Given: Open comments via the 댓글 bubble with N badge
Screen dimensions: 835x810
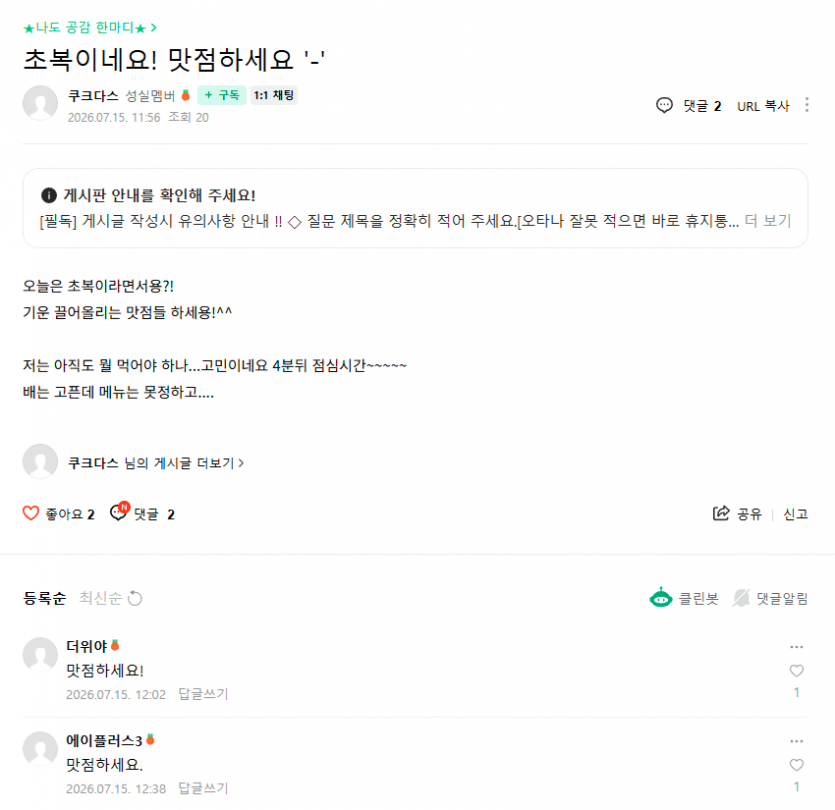Looking at the screenshot, I should point(119,512).
